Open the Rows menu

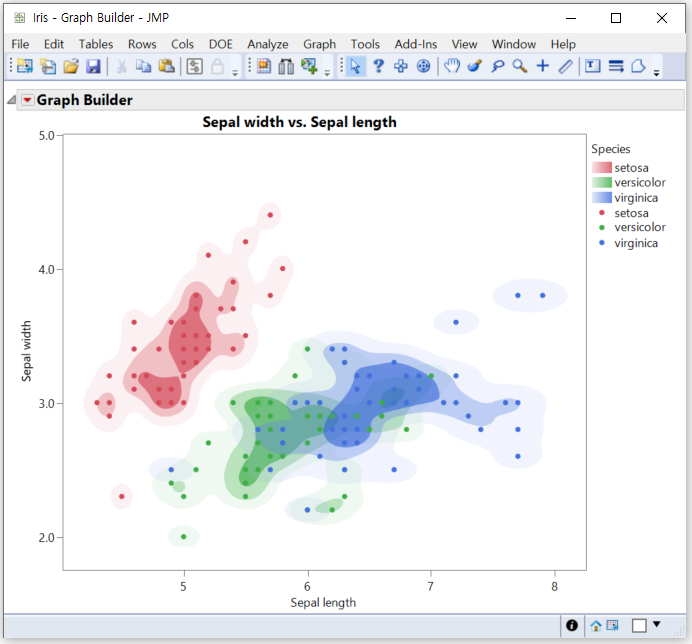142,44
